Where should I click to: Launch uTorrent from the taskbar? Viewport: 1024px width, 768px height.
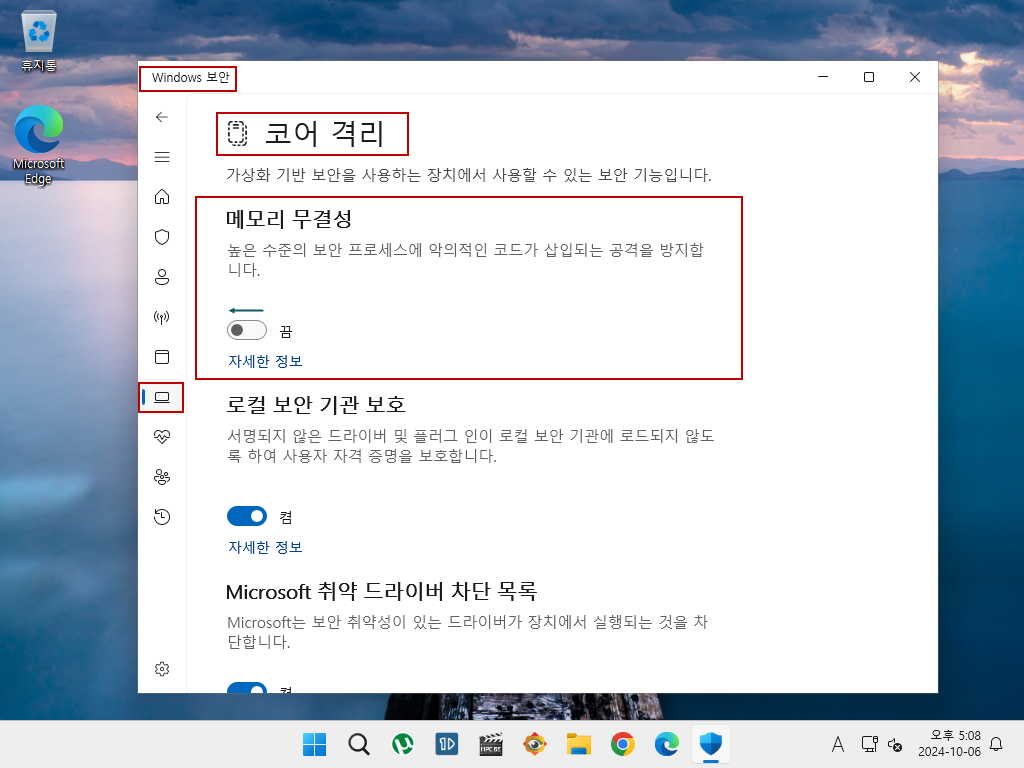pos(403,744)
